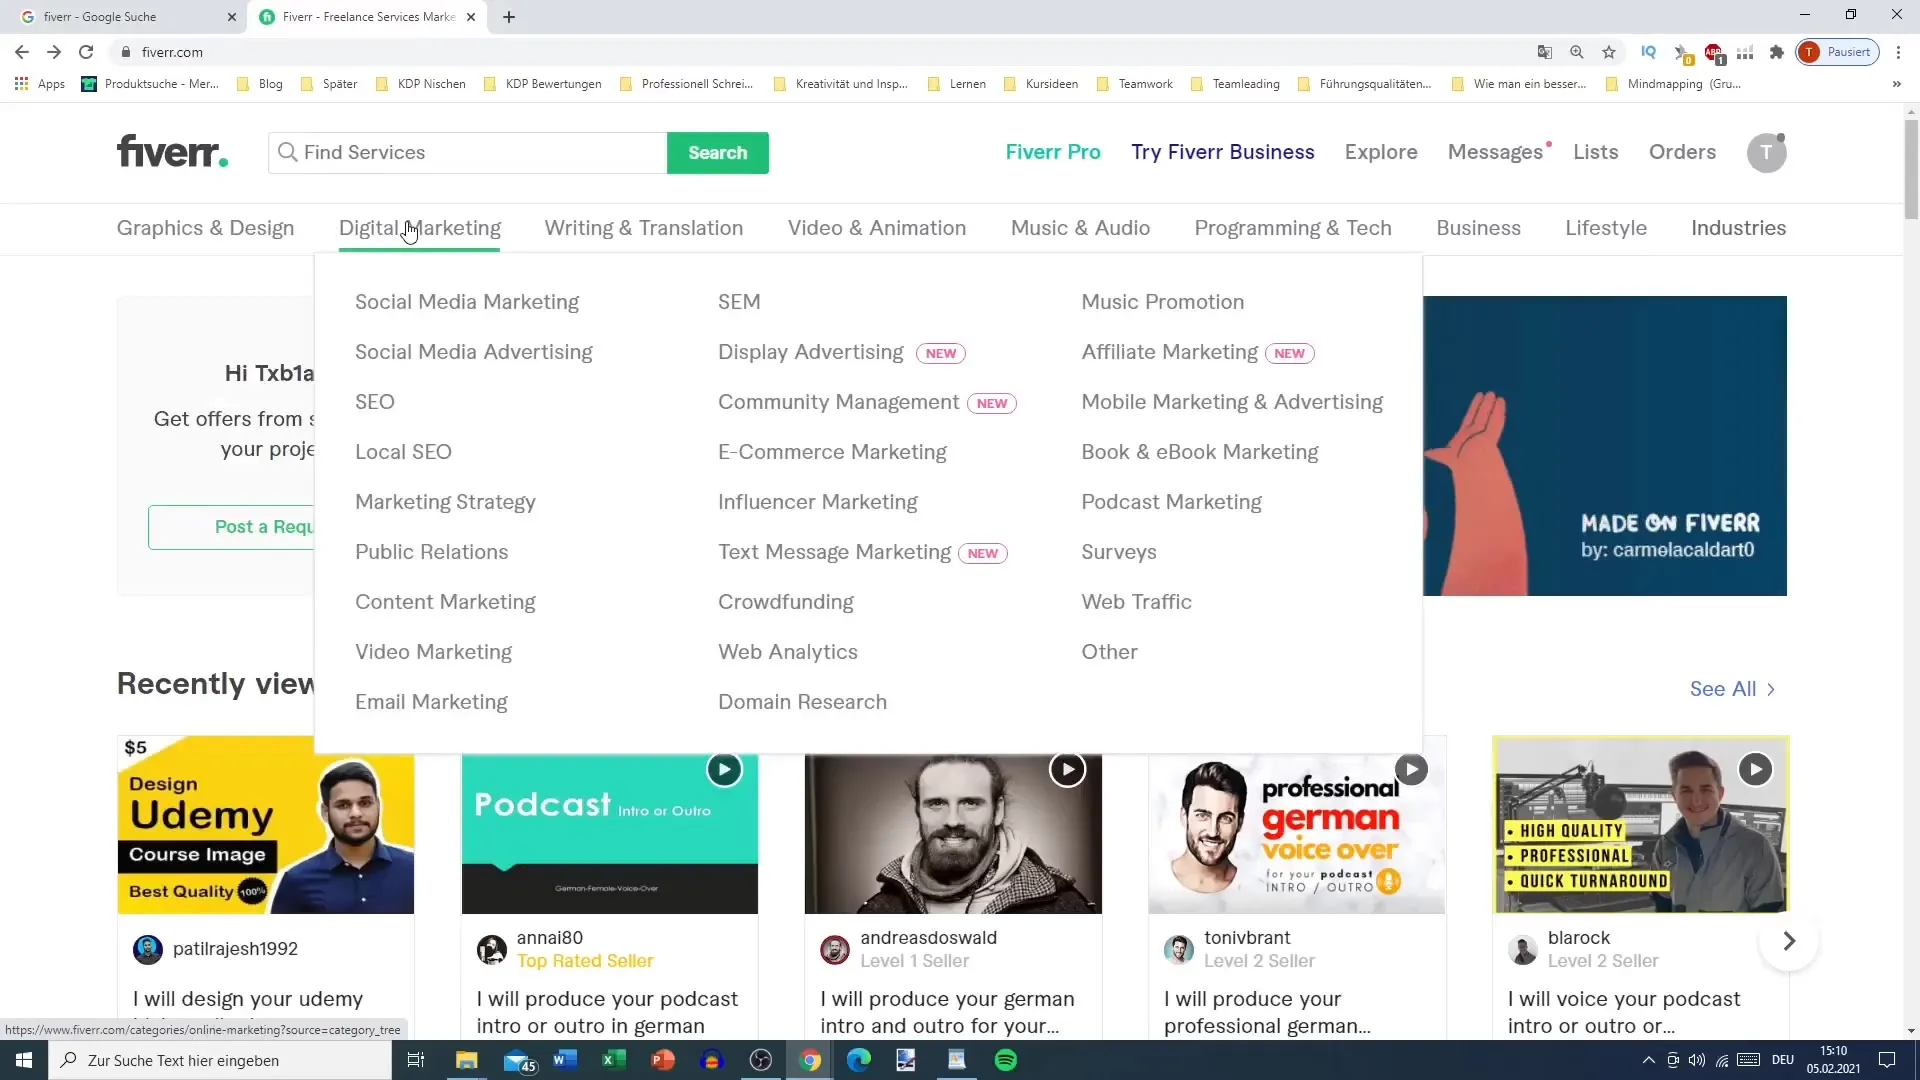The image size is (1920, 1080).
Task: Click the Fiverr logo
Action: [x=172, y=152]
